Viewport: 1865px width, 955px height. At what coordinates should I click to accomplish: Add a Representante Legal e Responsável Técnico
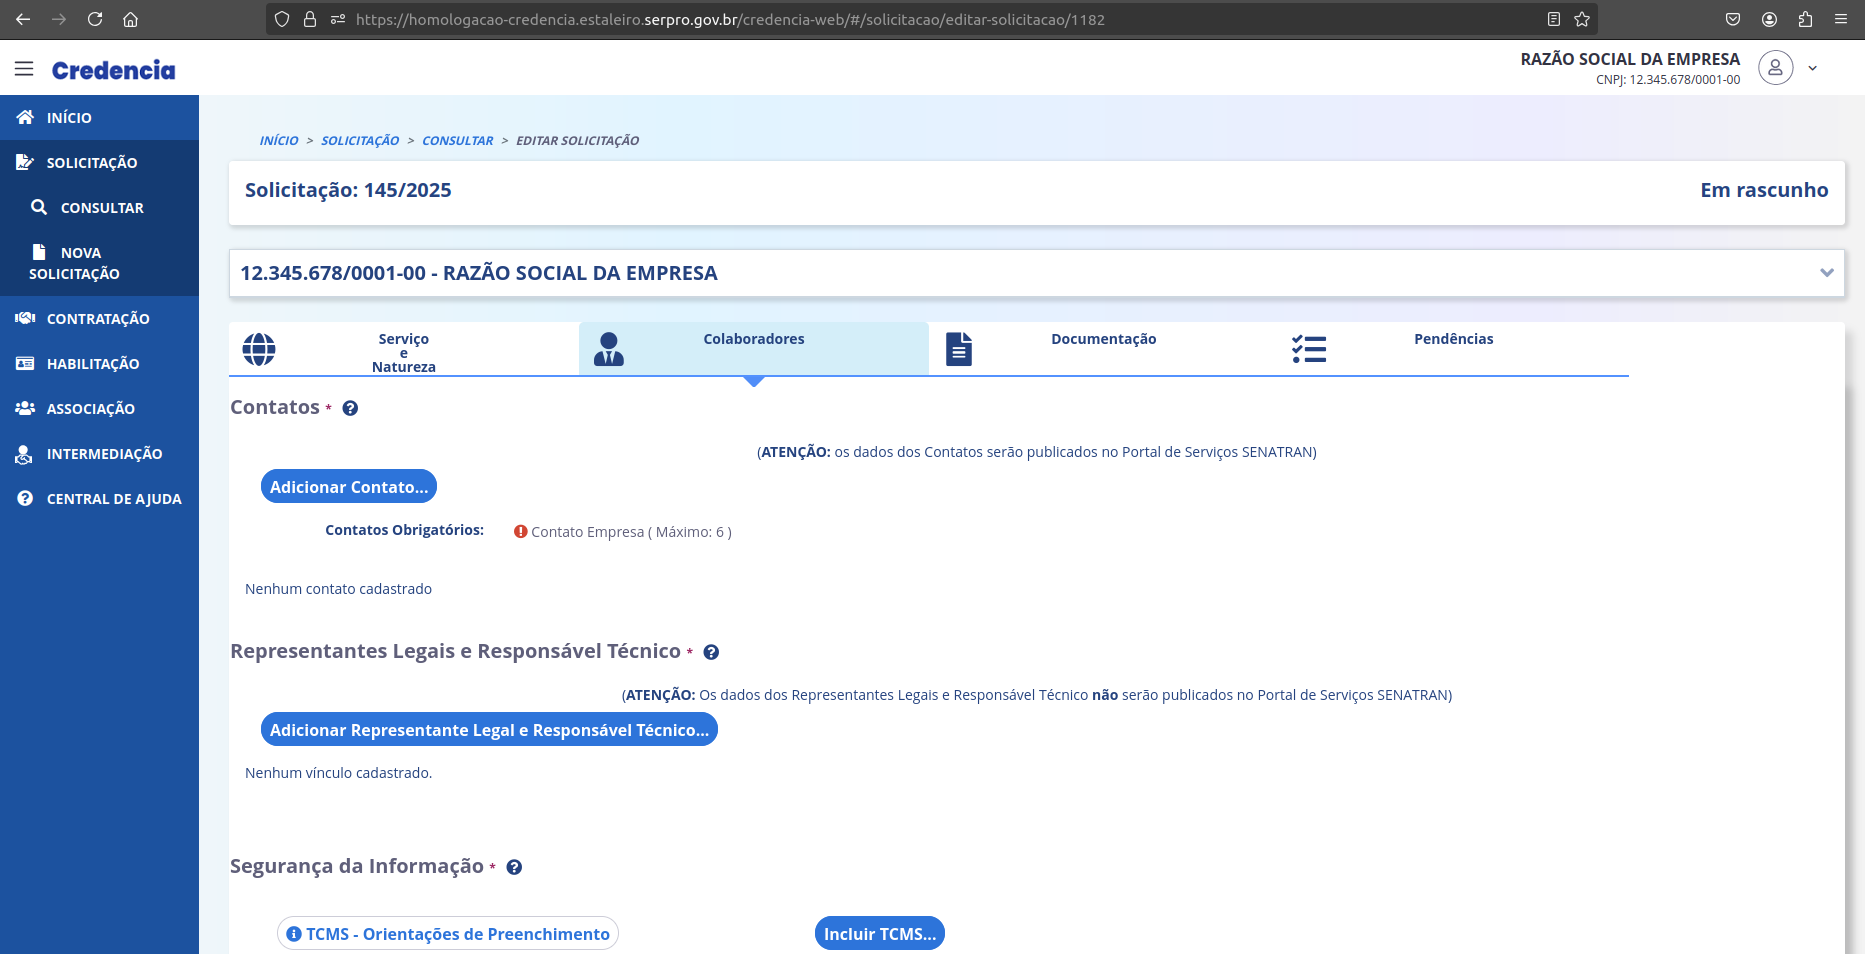[489, 730]
